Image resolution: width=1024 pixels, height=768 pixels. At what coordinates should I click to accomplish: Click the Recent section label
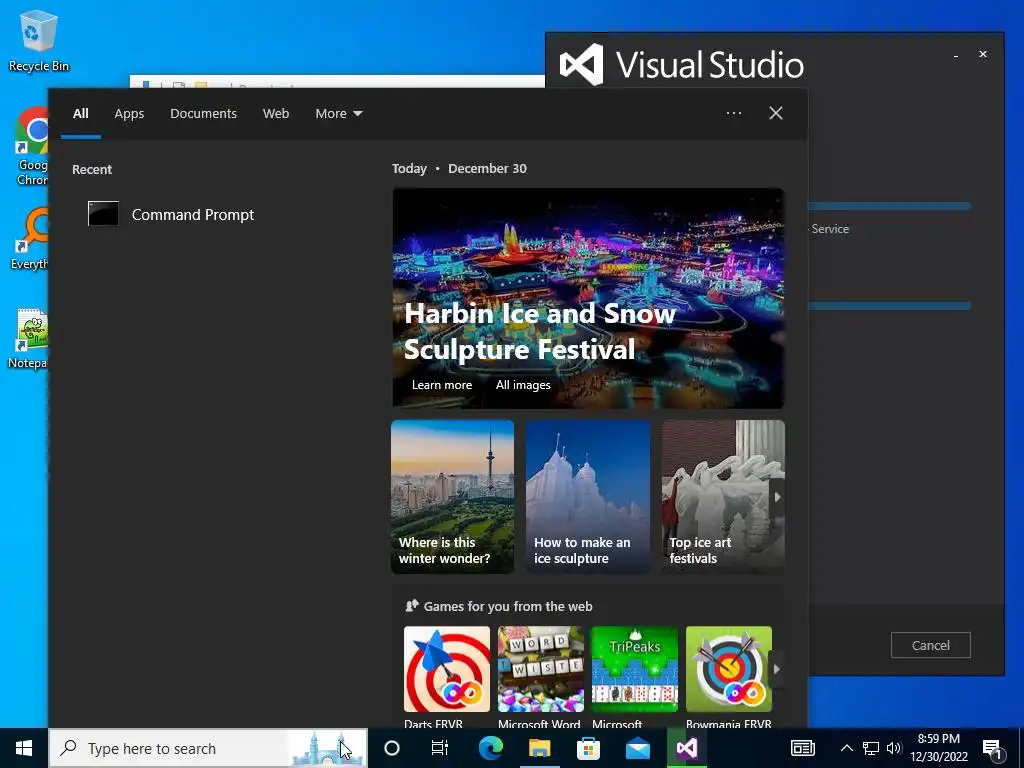(x=91, y=169)
